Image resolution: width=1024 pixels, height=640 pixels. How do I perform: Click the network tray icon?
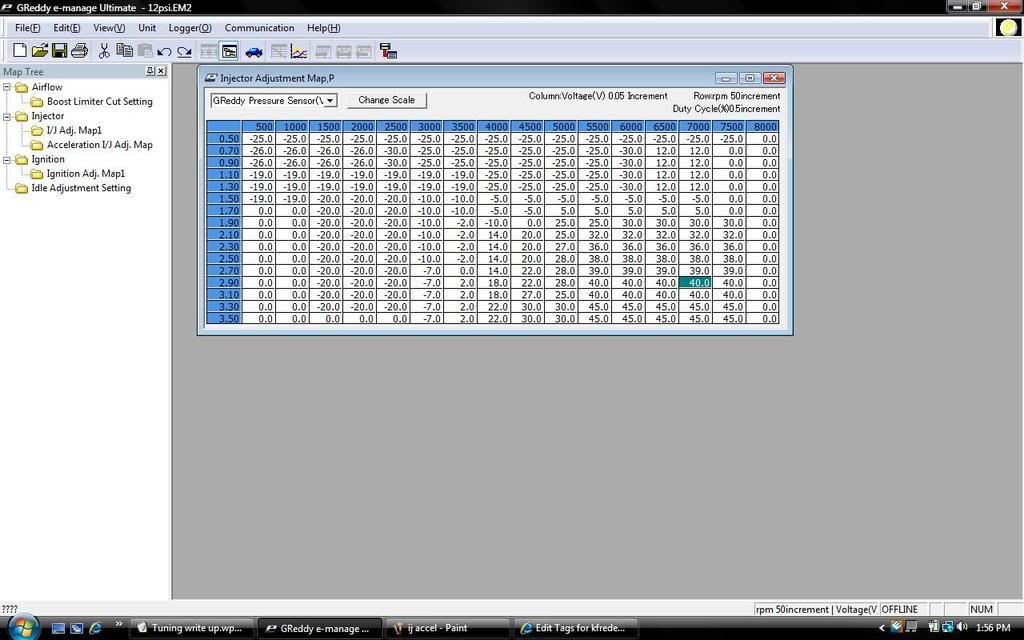(948, 627)
